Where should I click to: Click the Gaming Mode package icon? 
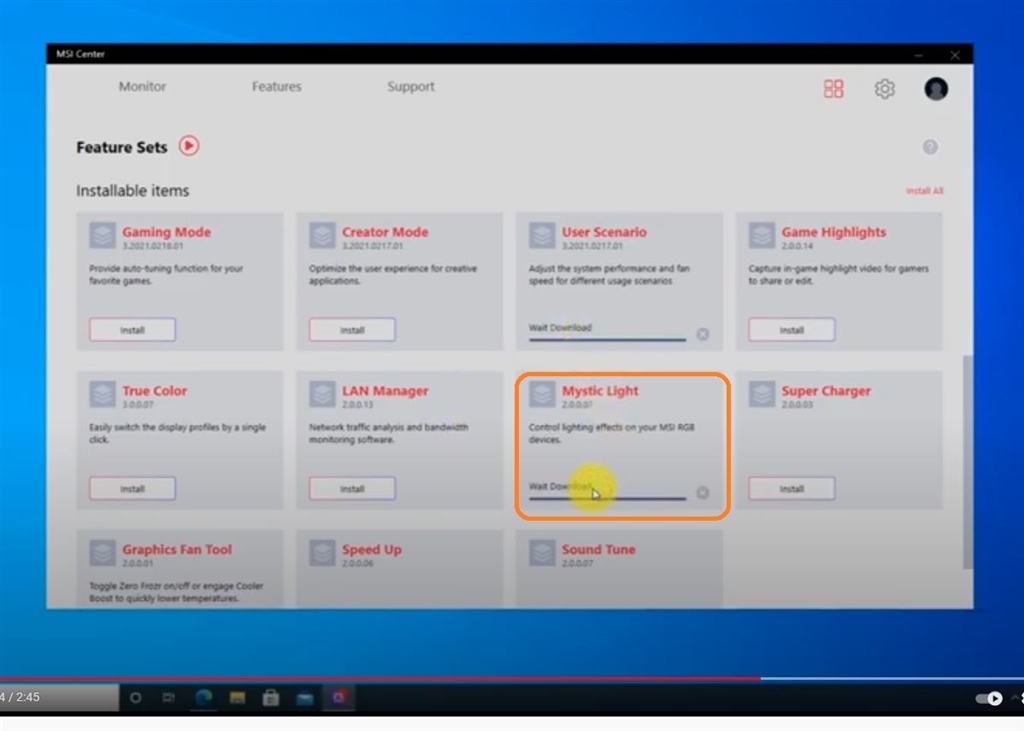[103, 235]
